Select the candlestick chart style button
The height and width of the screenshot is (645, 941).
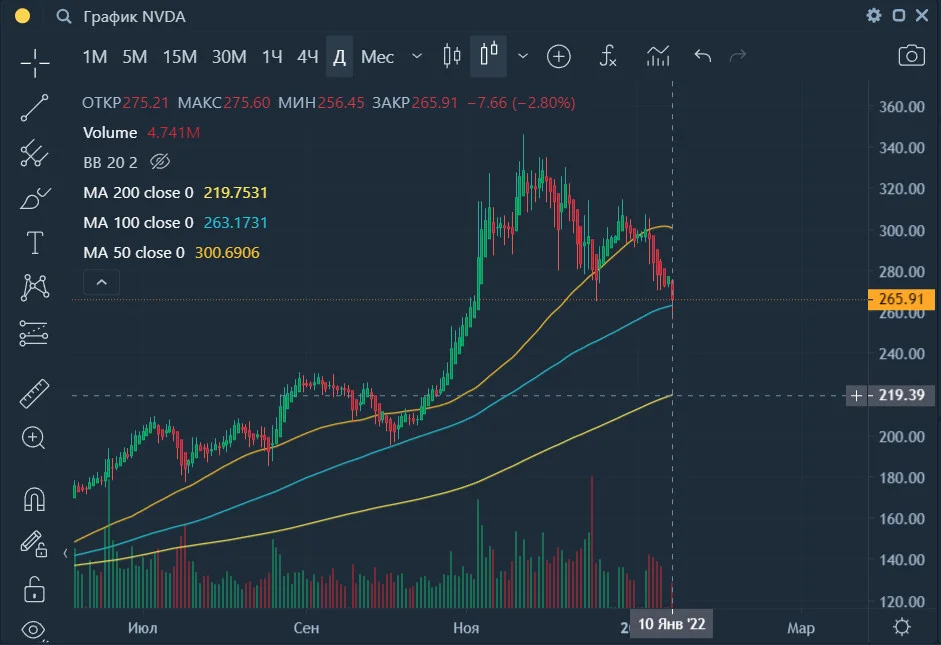[489, 56]
